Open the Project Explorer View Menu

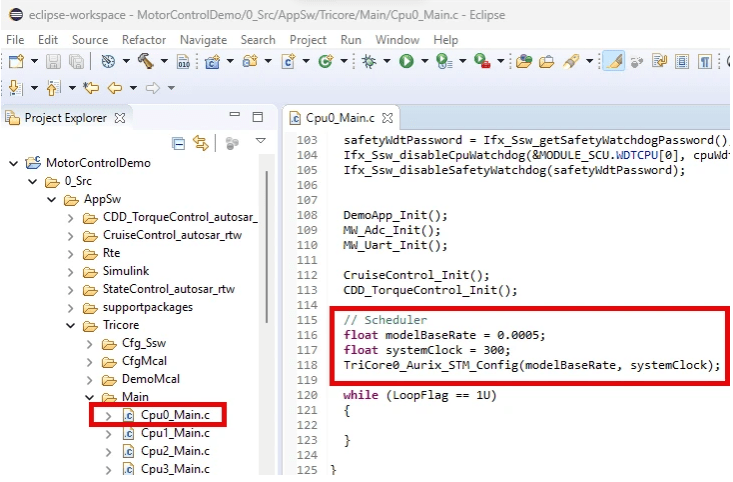pos(260,142)
